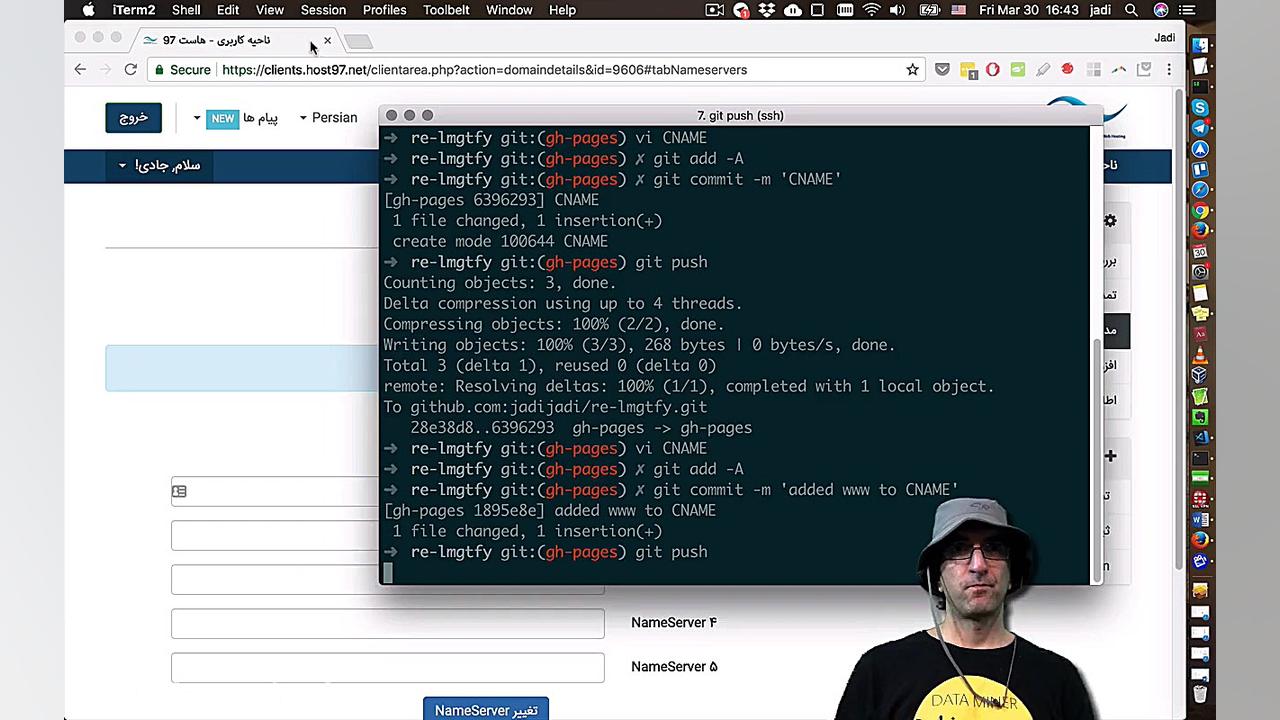Screen dimensions: 1280x720
Task: Click the 'create mode 100644 CNAME' terminal line
Action: coord(500,241)
